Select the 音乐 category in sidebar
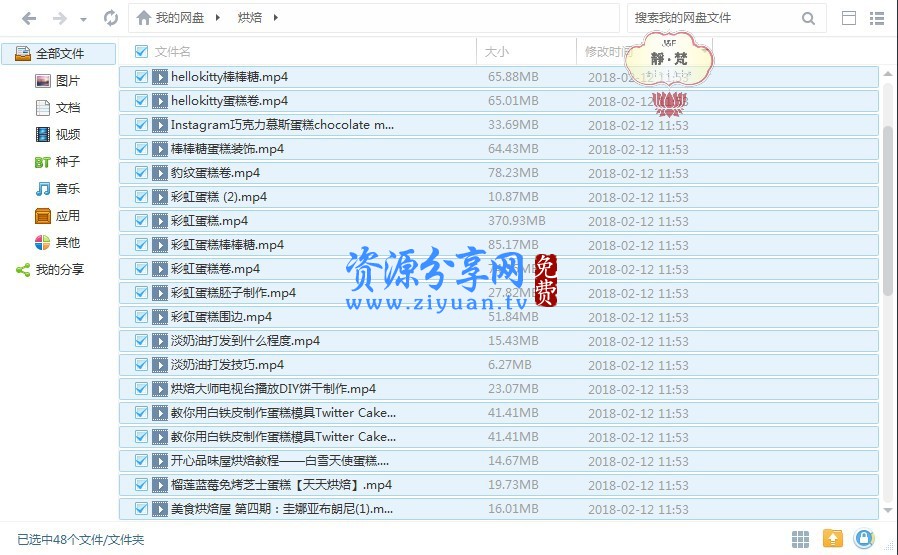Image resolution: width=898 pixels, height=555 pixels. point(67,189)
